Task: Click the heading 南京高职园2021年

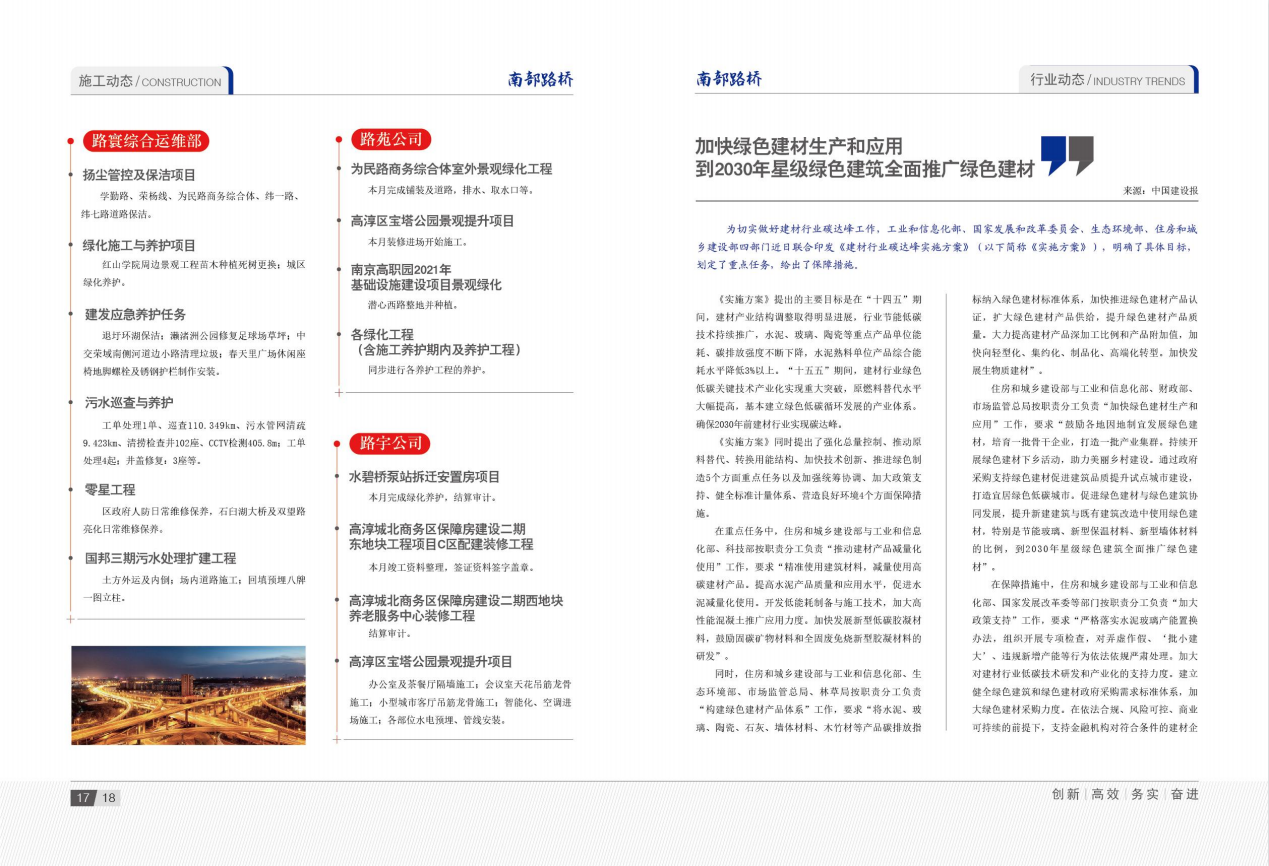Action: 401,270
